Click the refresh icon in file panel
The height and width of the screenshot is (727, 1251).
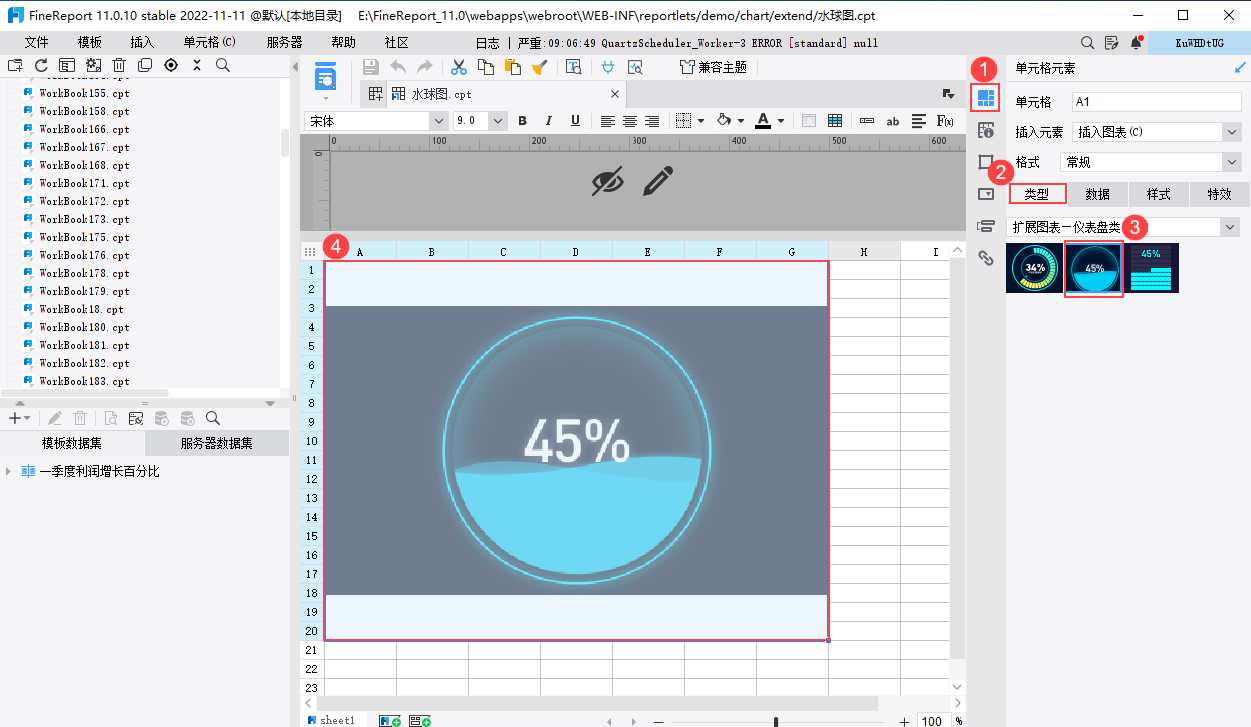(41, 65)
